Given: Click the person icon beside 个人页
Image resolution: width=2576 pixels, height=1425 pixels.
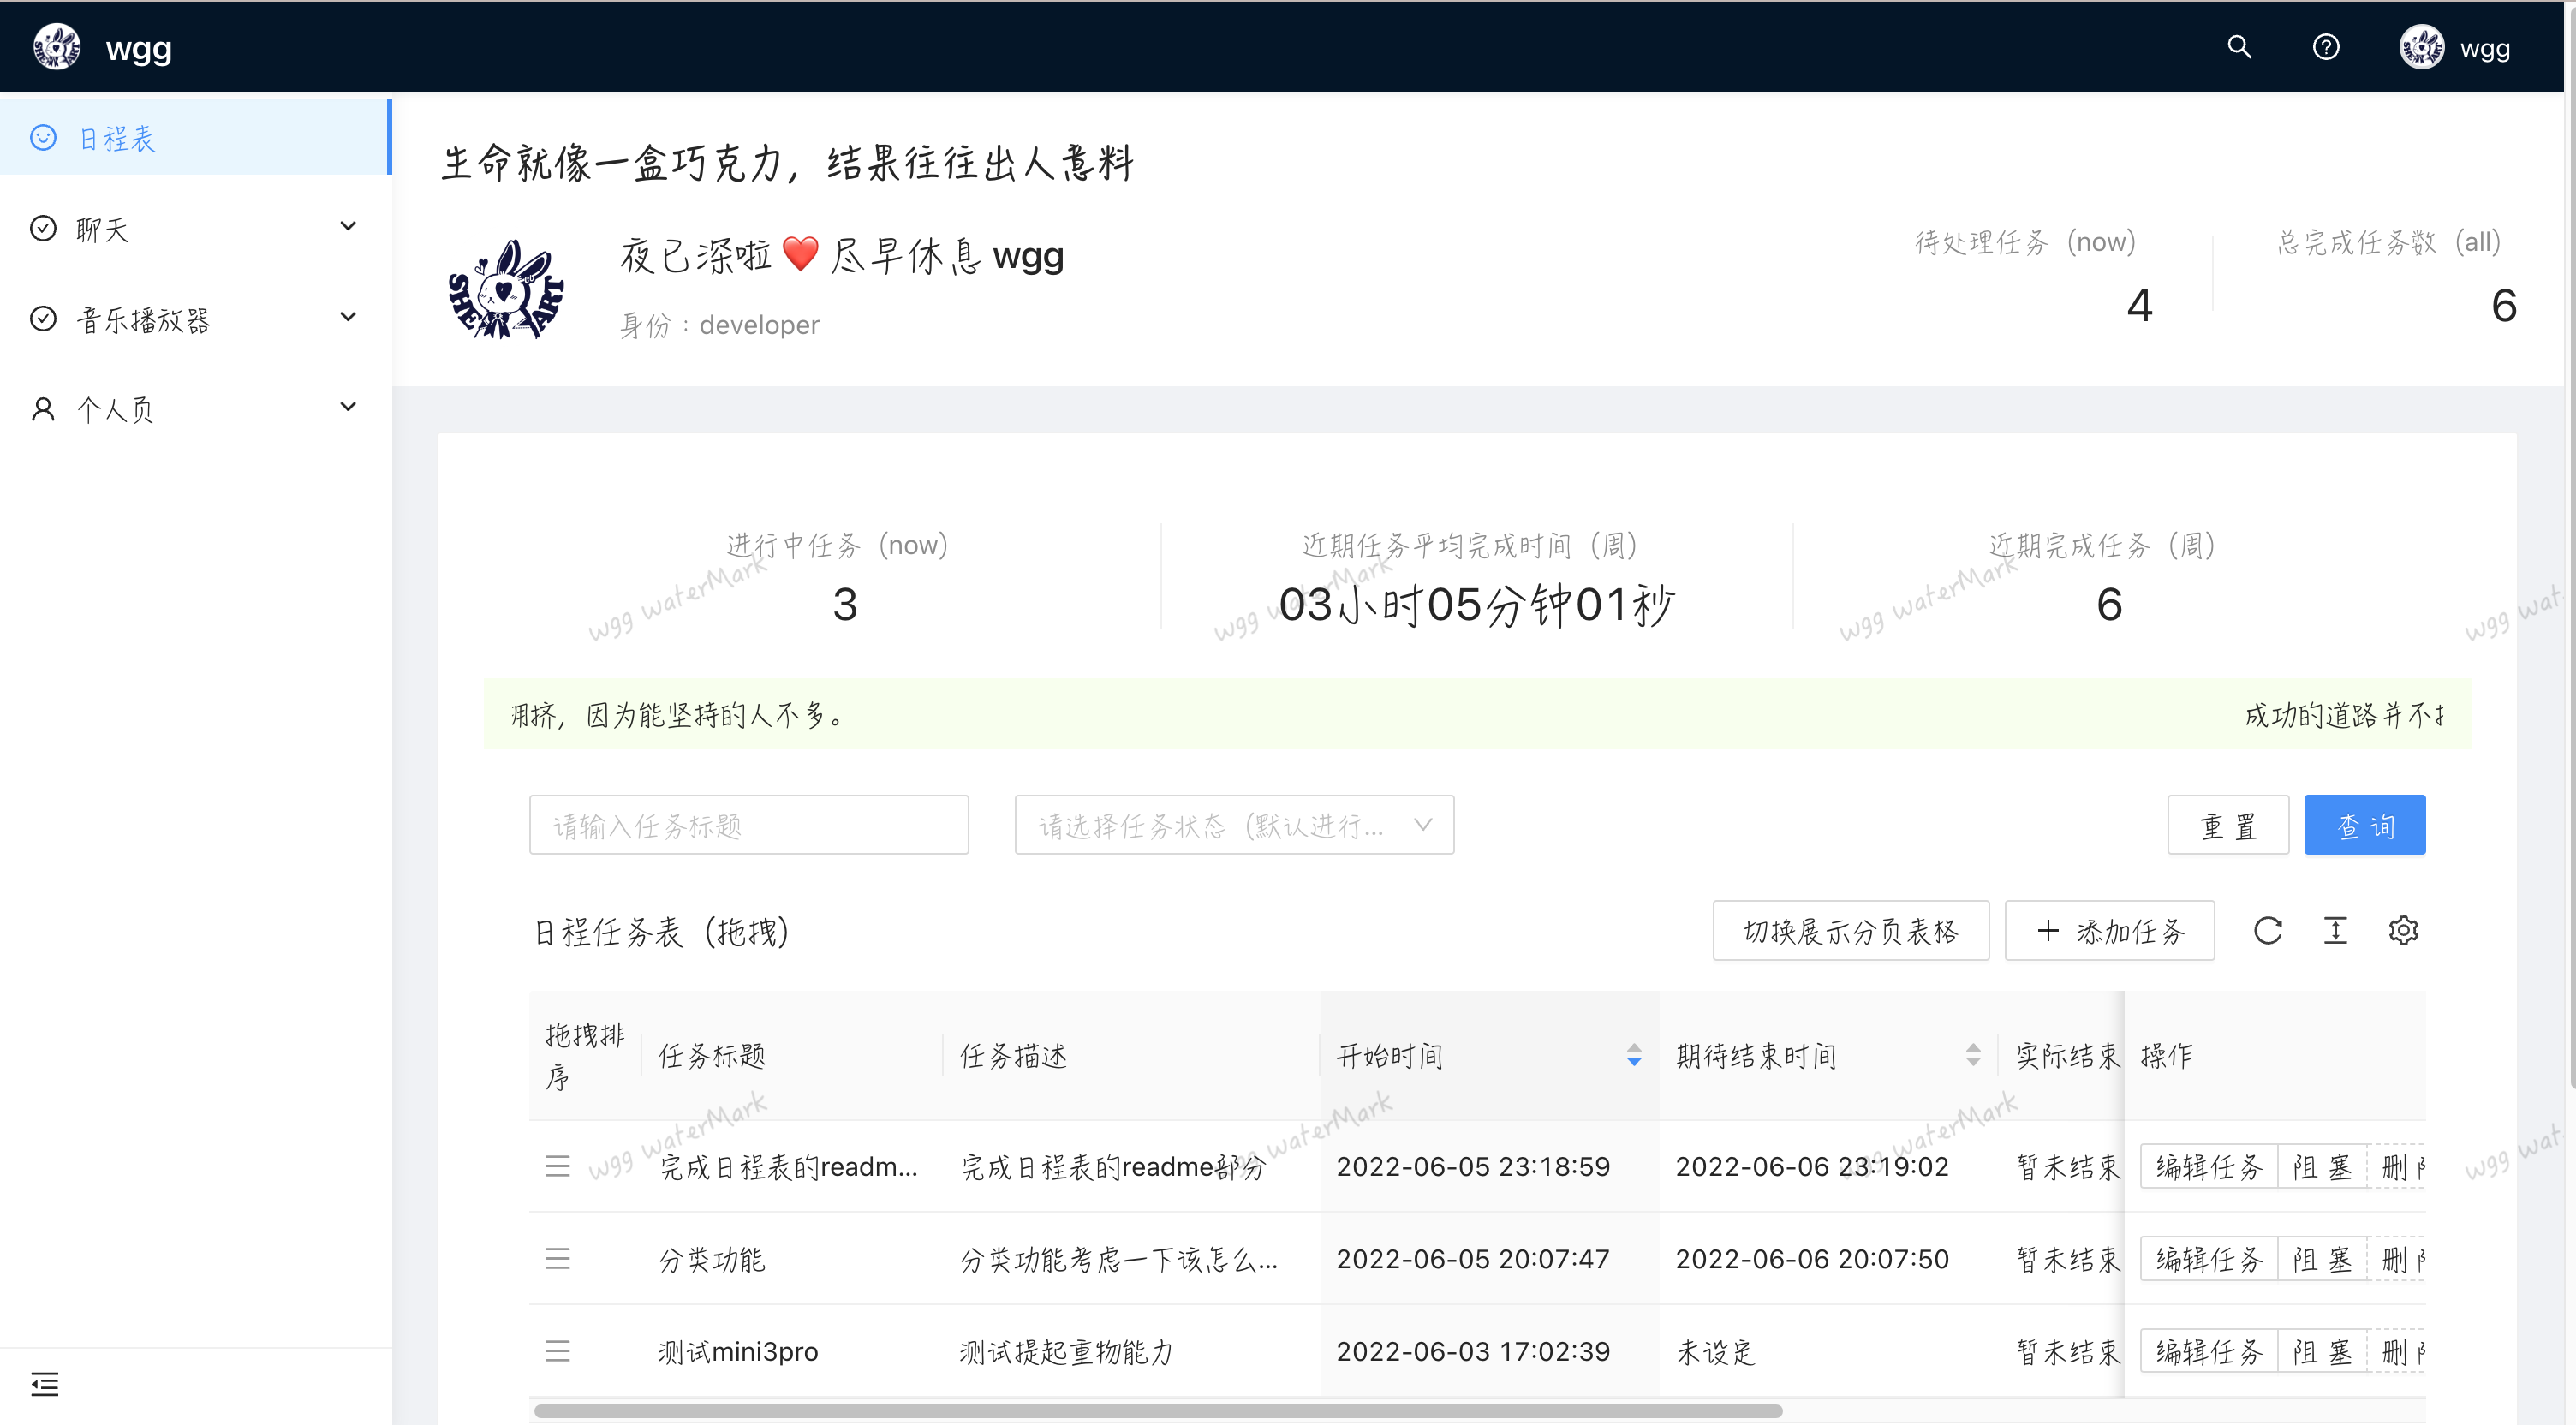Looking at the screenshot, I should pyautogui.click(x=43, y=409).
